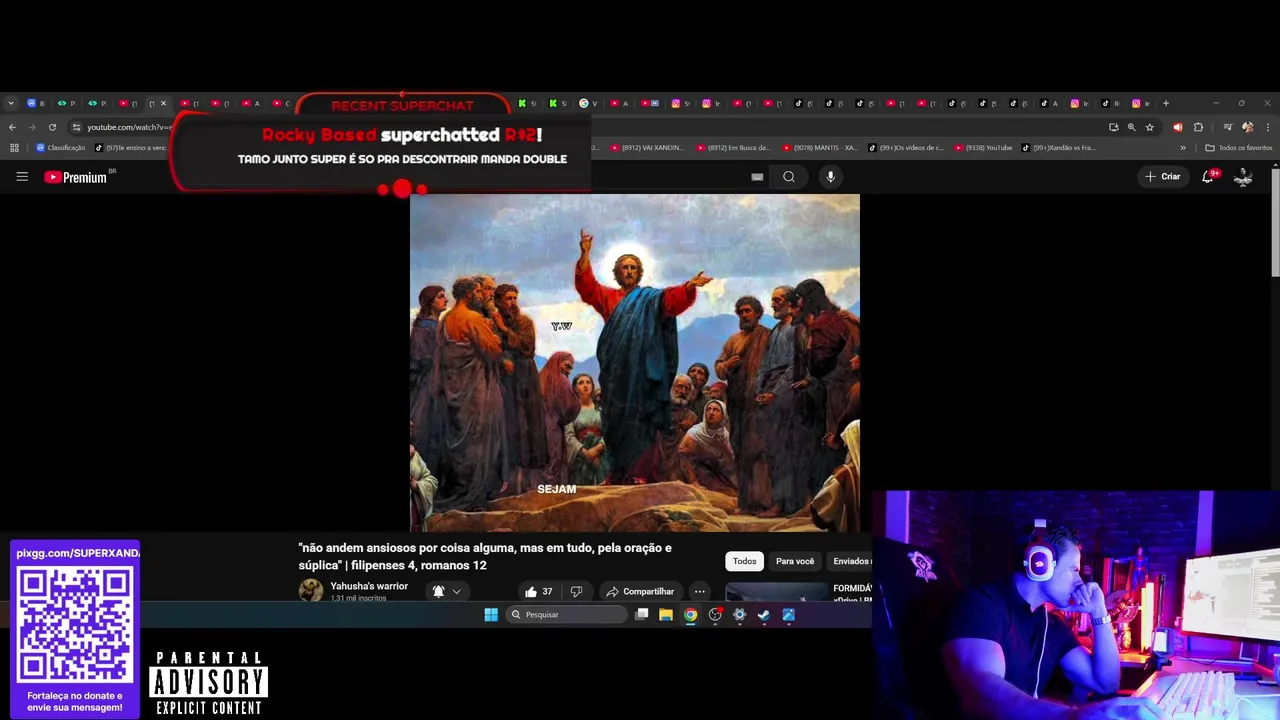
Task: Open Chrome extensions puzzle icon
Action: click(1198, 127)
